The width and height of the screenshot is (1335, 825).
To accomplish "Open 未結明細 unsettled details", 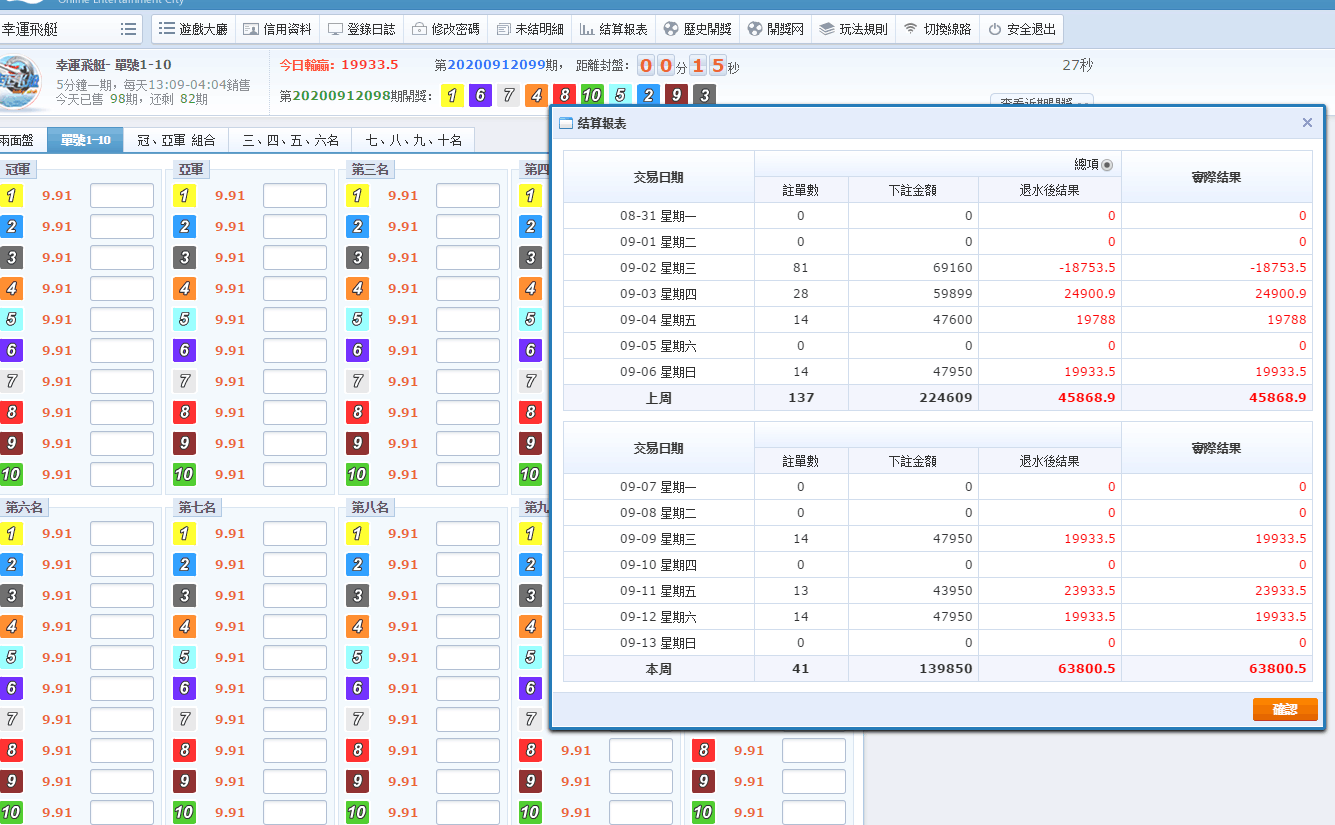I will tap(530, 29).
